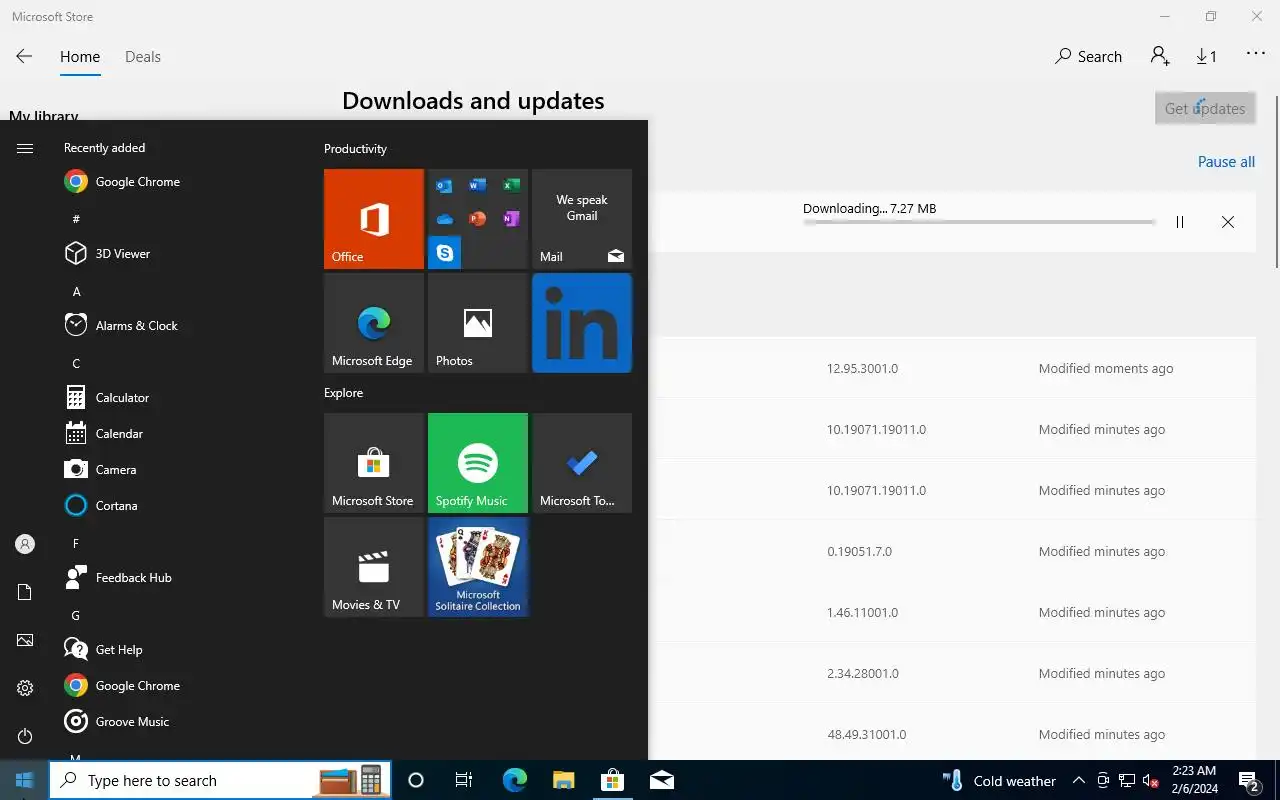Screen dimensions: 1280x800
Task: Show hidden system tray icons
Action: coord(1078,781)
